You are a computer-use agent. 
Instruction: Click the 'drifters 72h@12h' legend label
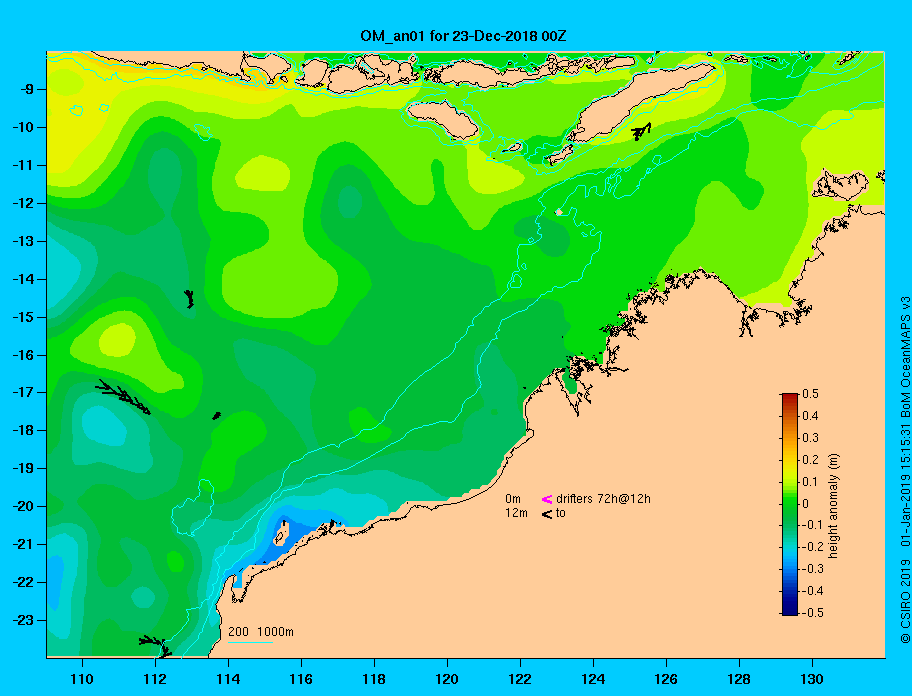(x=603, y=499)
